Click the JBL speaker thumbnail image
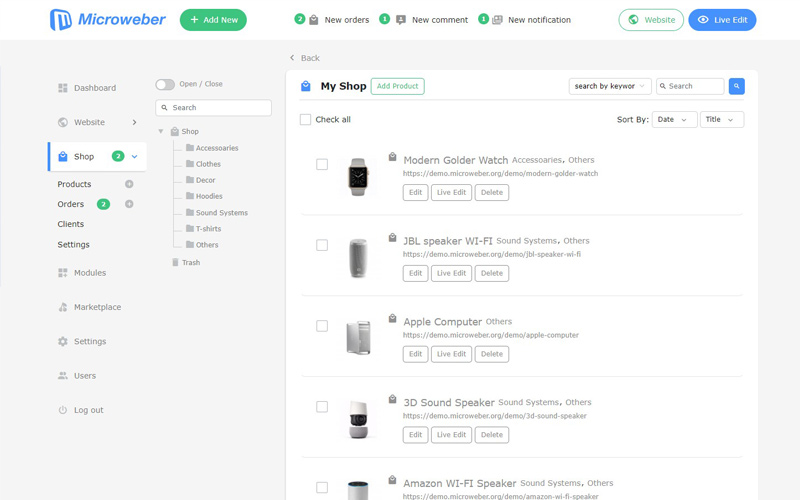800x500 pixels. [358, 258]
